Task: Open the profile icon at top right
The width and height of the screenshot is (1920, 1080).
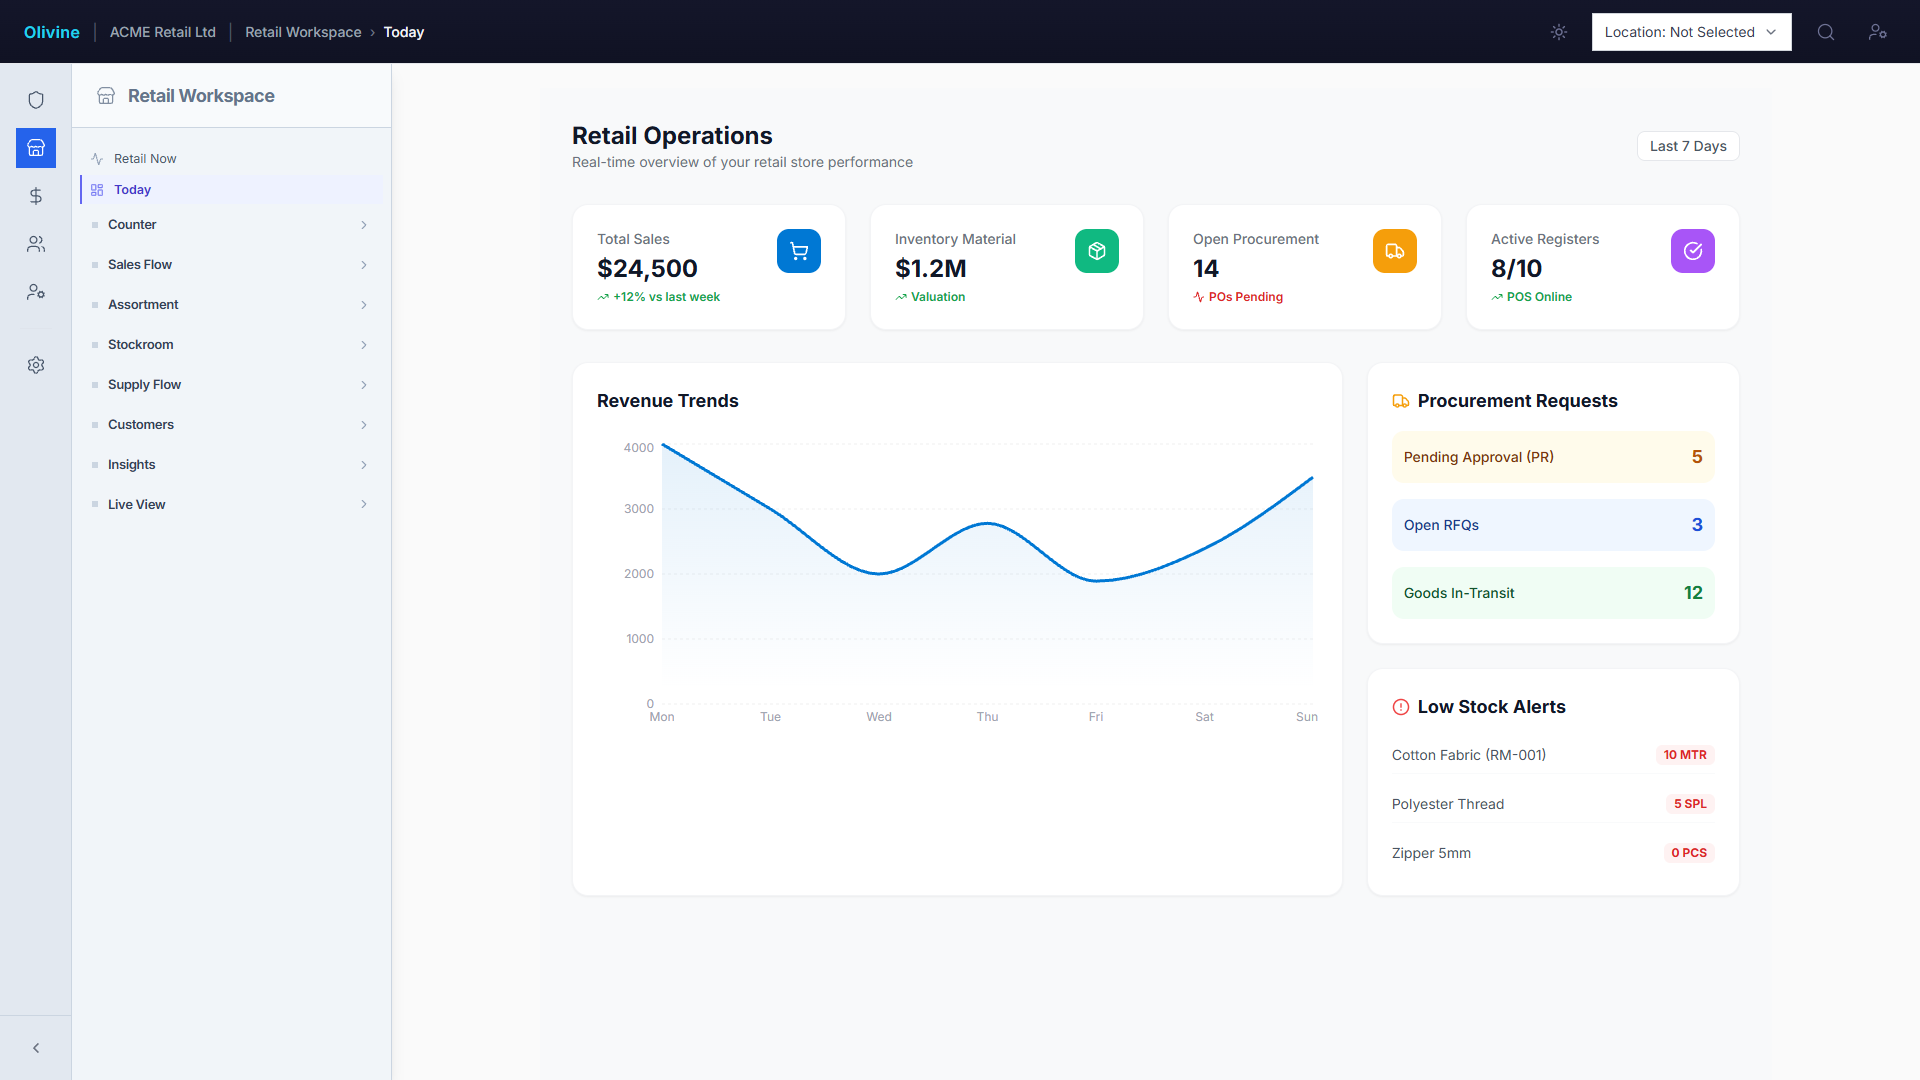Action: [1878, 32]
